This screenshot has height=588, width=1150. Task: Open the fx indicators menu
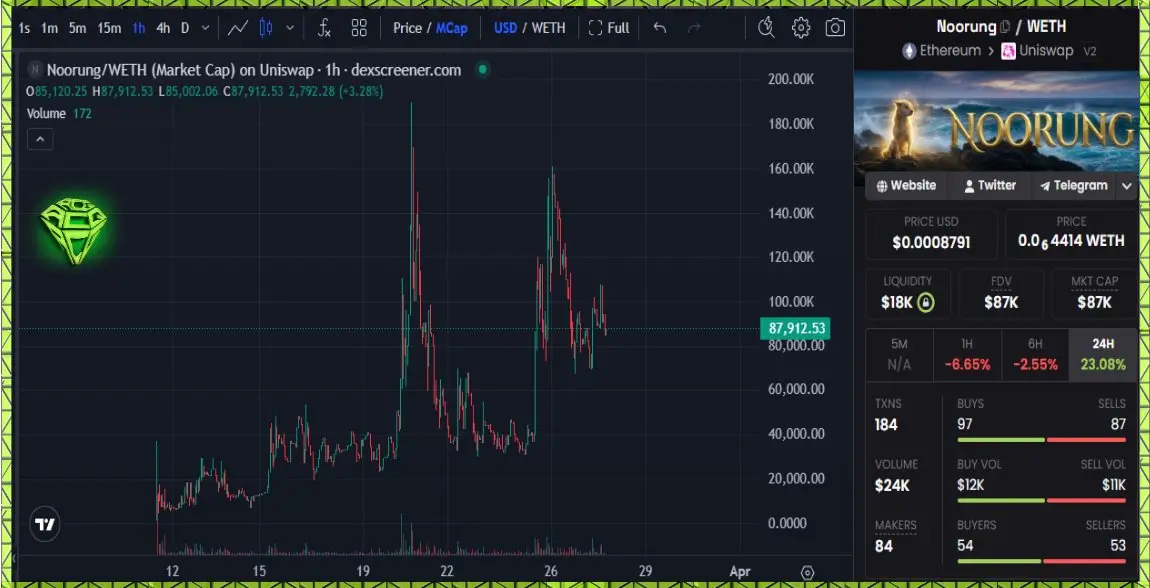pyautogui.click(x=324, y=29)
